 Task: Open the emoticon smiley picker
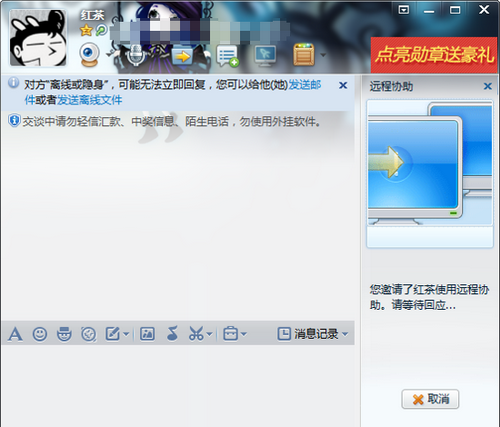click(40, 334)
